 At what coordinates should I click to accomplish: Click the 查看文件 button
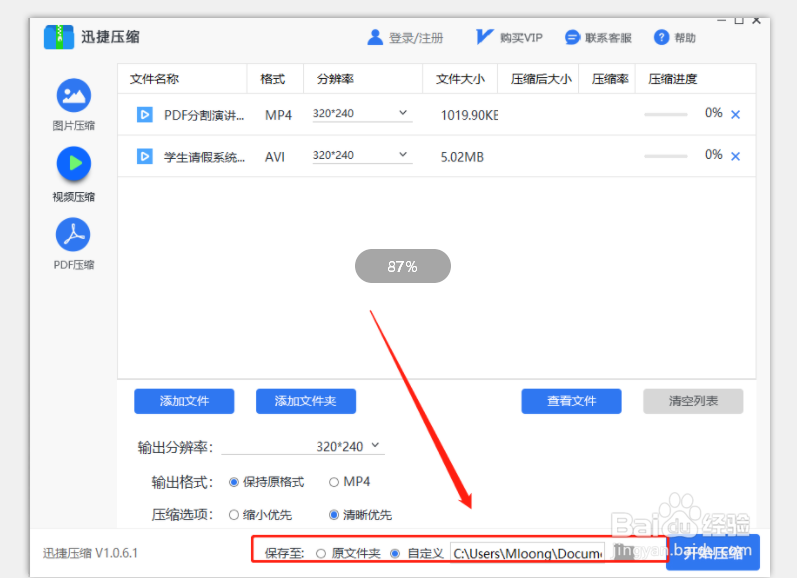[571, 401]
